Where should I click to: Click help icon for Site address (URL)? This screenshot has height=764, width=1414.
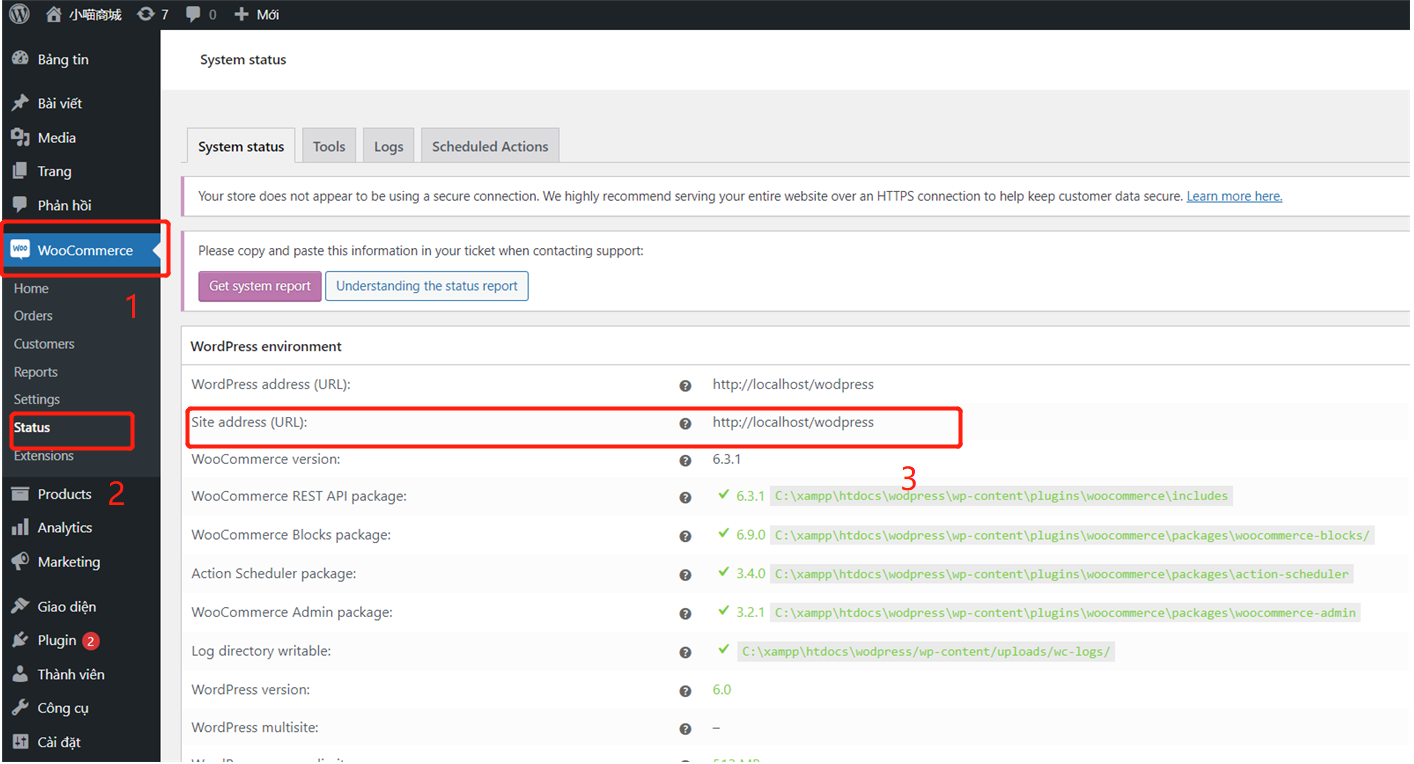point(685,423)
